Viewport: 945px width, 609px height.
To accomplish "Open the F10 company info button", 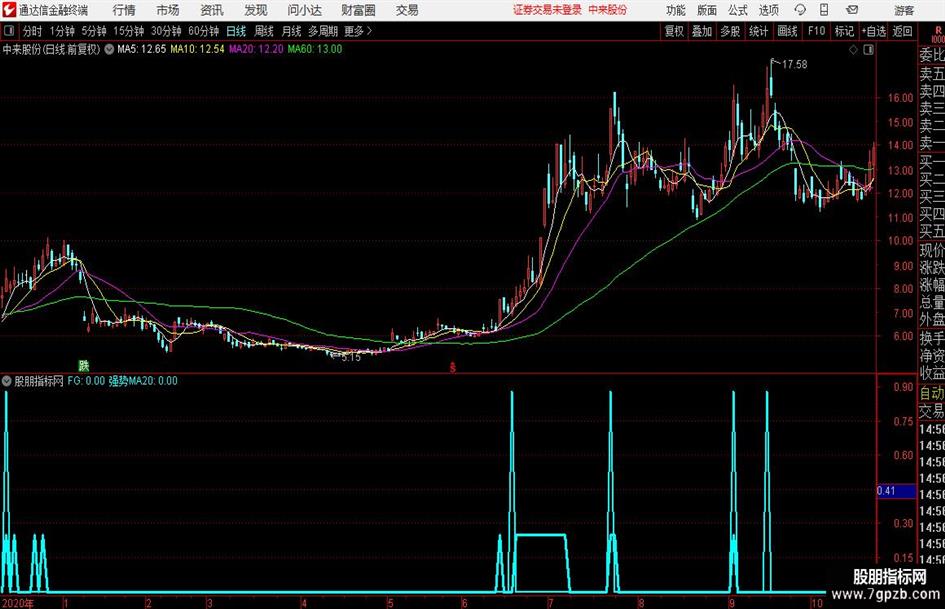I will [817, 31].
